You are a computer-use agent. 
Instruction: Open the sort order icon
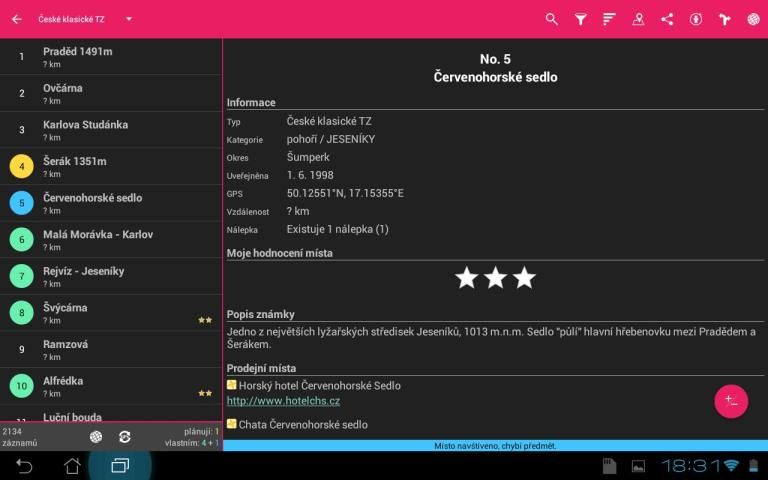click(x=609, y=19)
